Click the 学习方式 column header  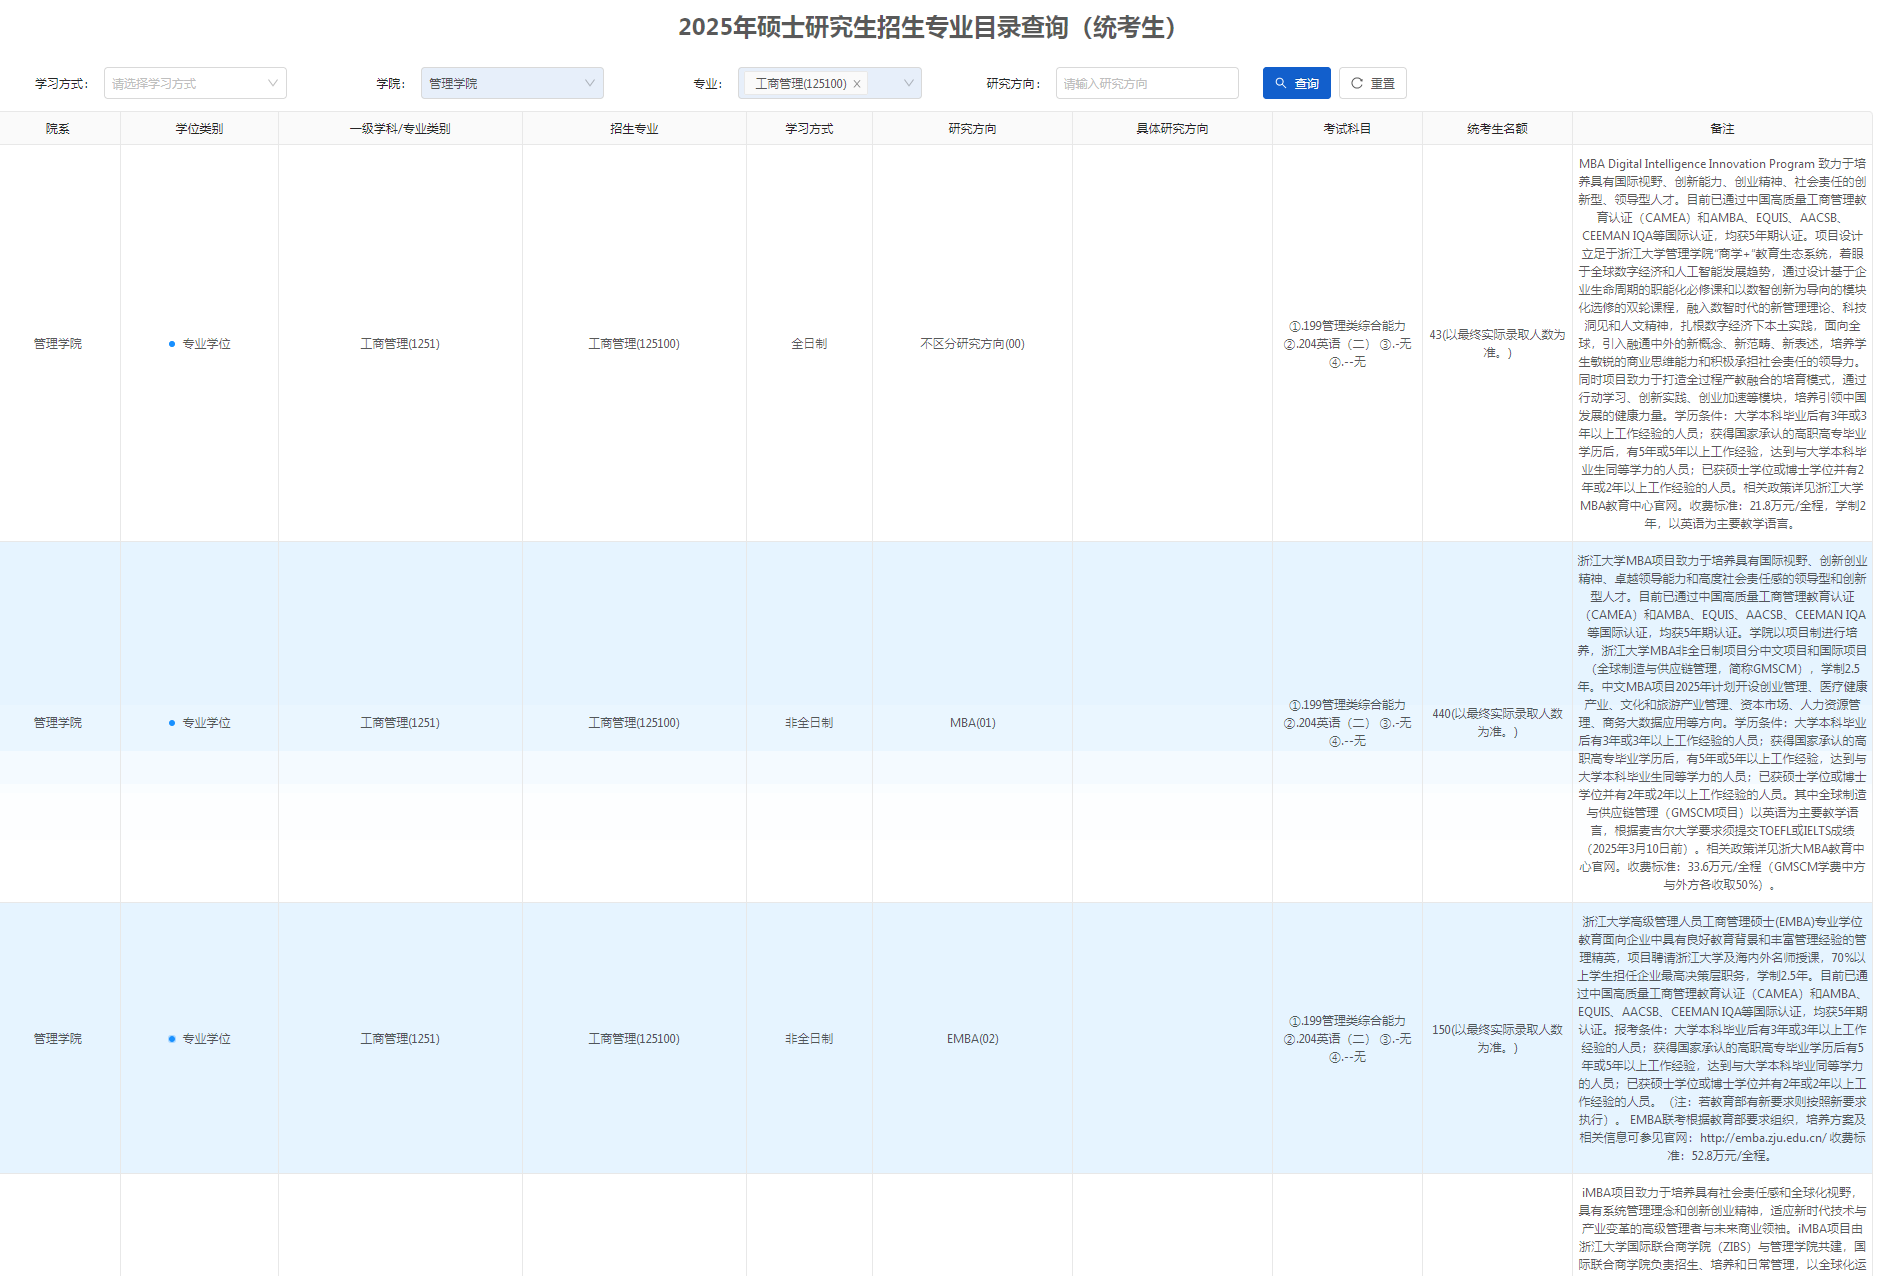pyautogui.click(x=809, y=129)
